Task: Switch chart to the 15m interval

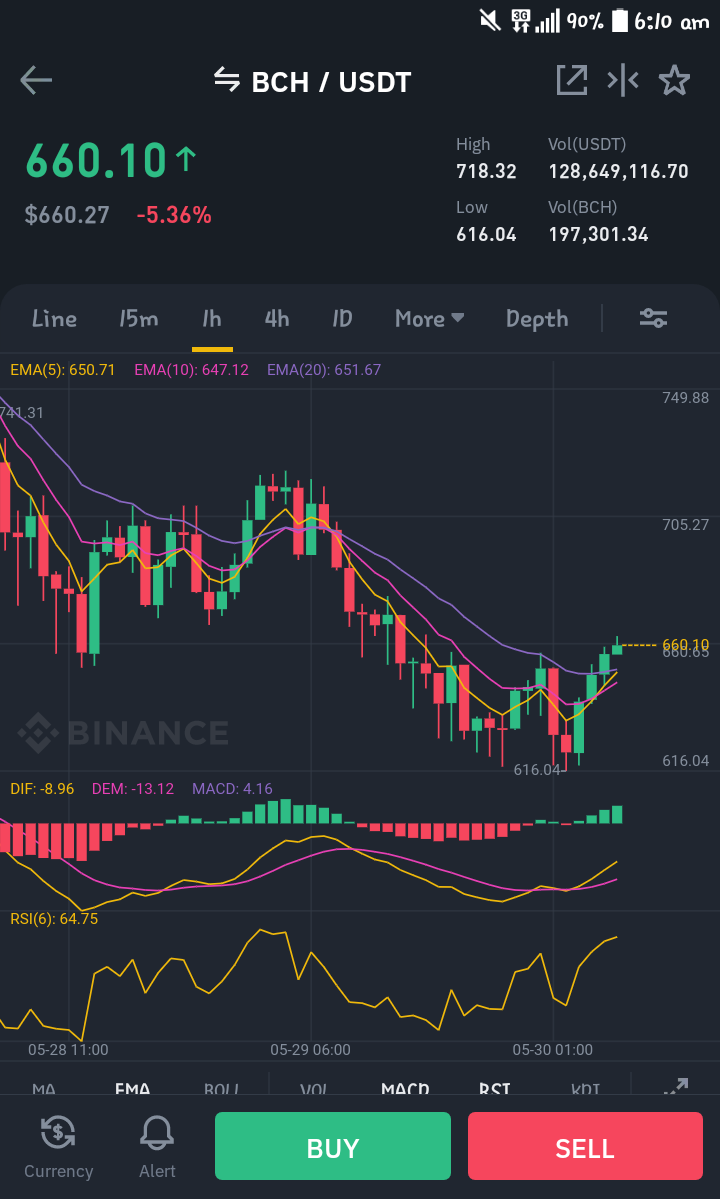Action: click(x=138, y=318)
